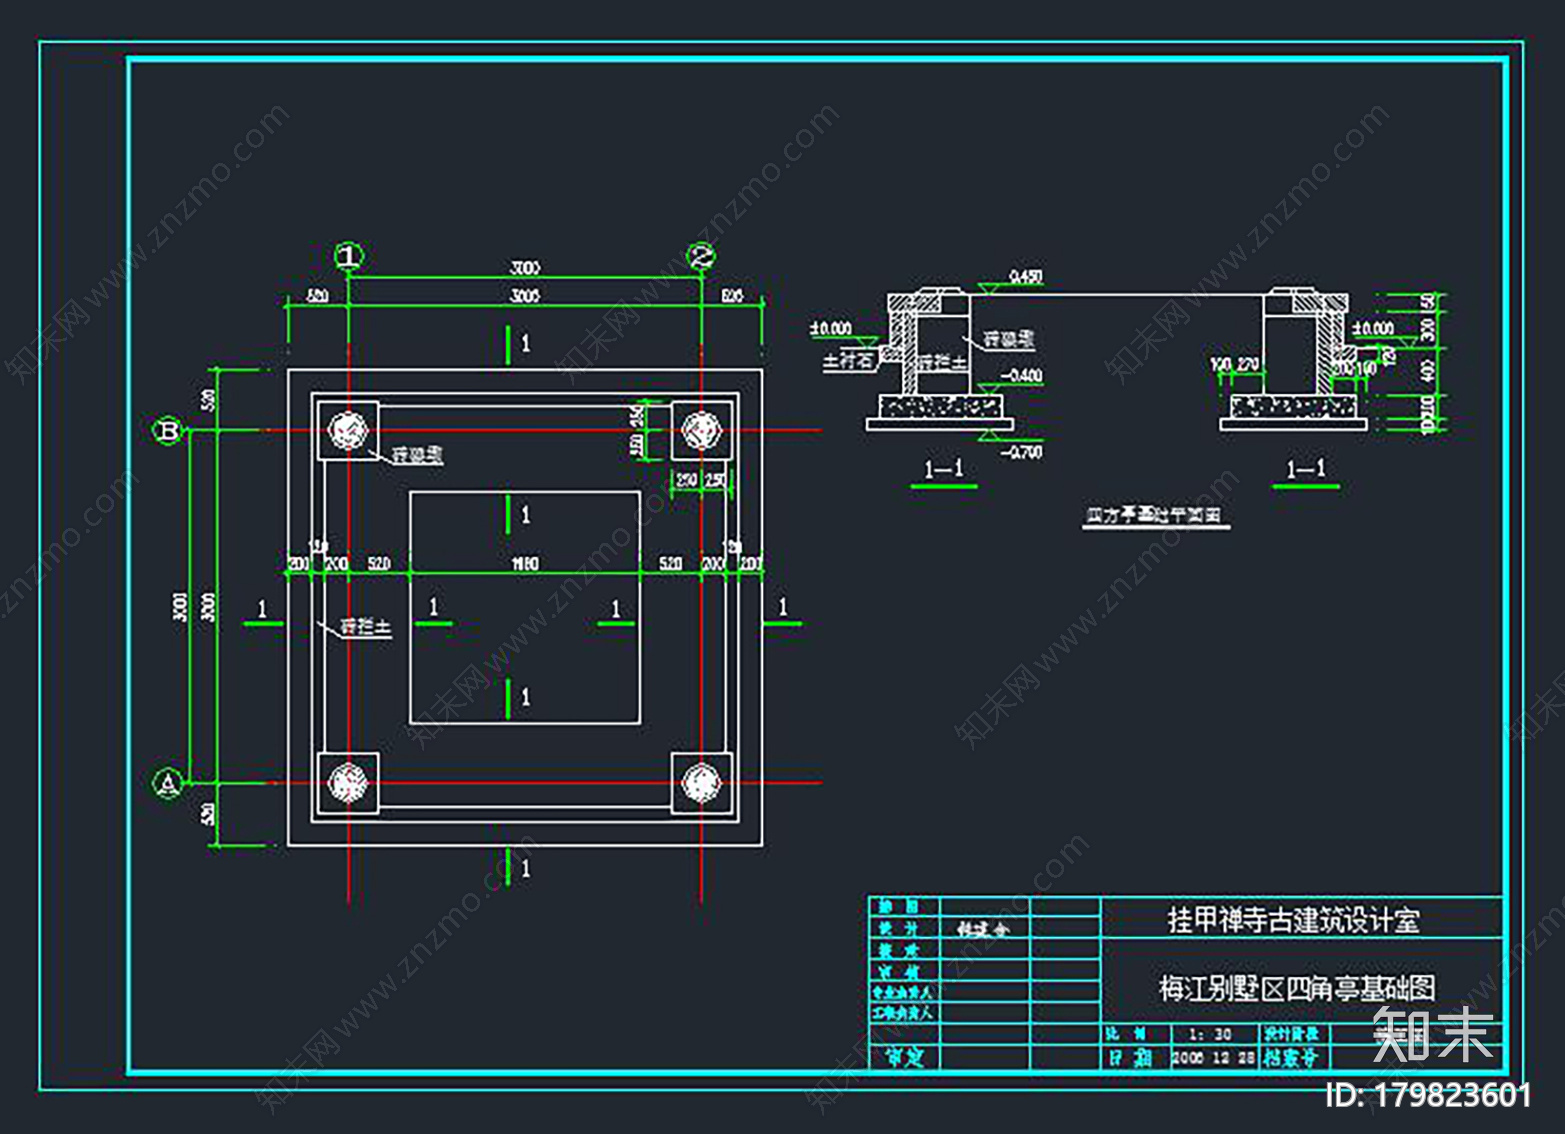
Task: Select the left section's "1—1" title
Action: [943, 469]
